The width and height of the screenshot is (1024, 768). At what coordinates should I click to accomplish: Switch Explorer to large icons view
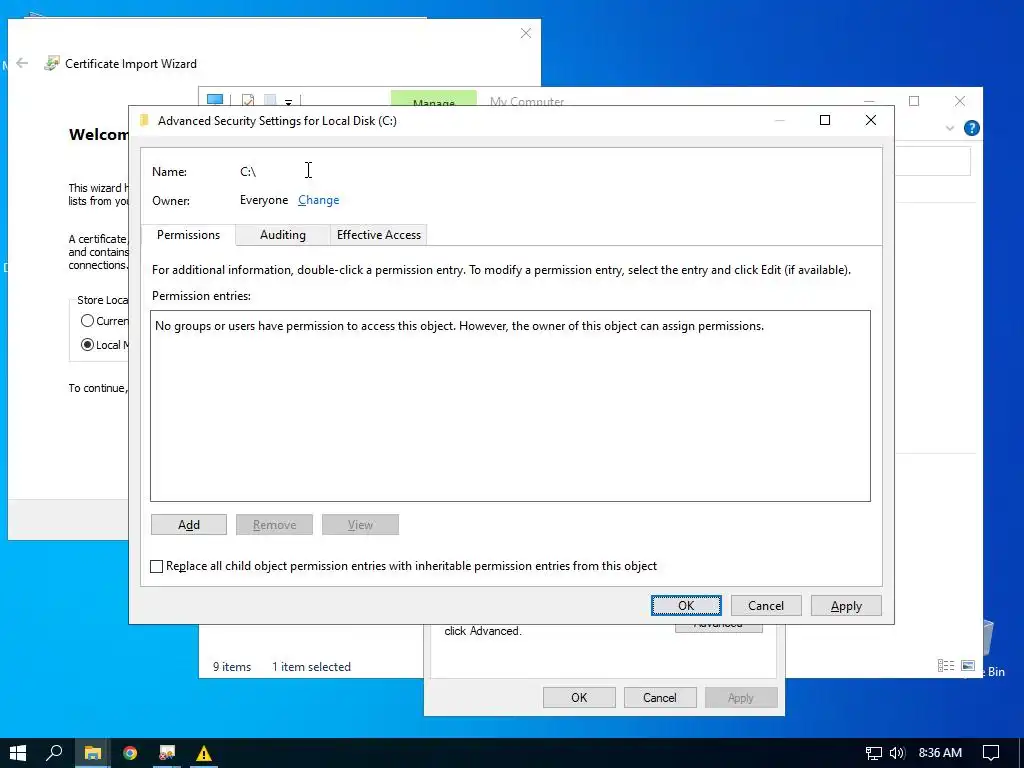(x=968, y=665)
